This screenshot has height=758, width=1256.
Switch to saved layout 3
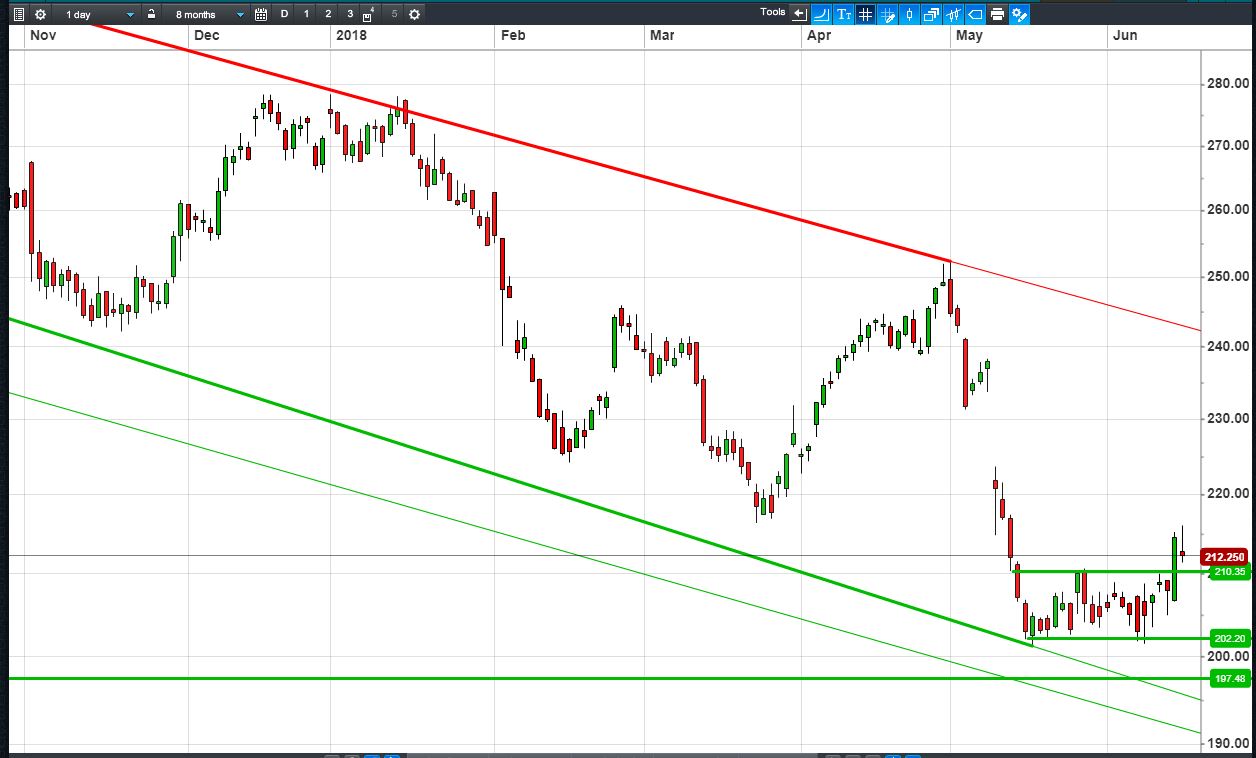coord(350,14)
